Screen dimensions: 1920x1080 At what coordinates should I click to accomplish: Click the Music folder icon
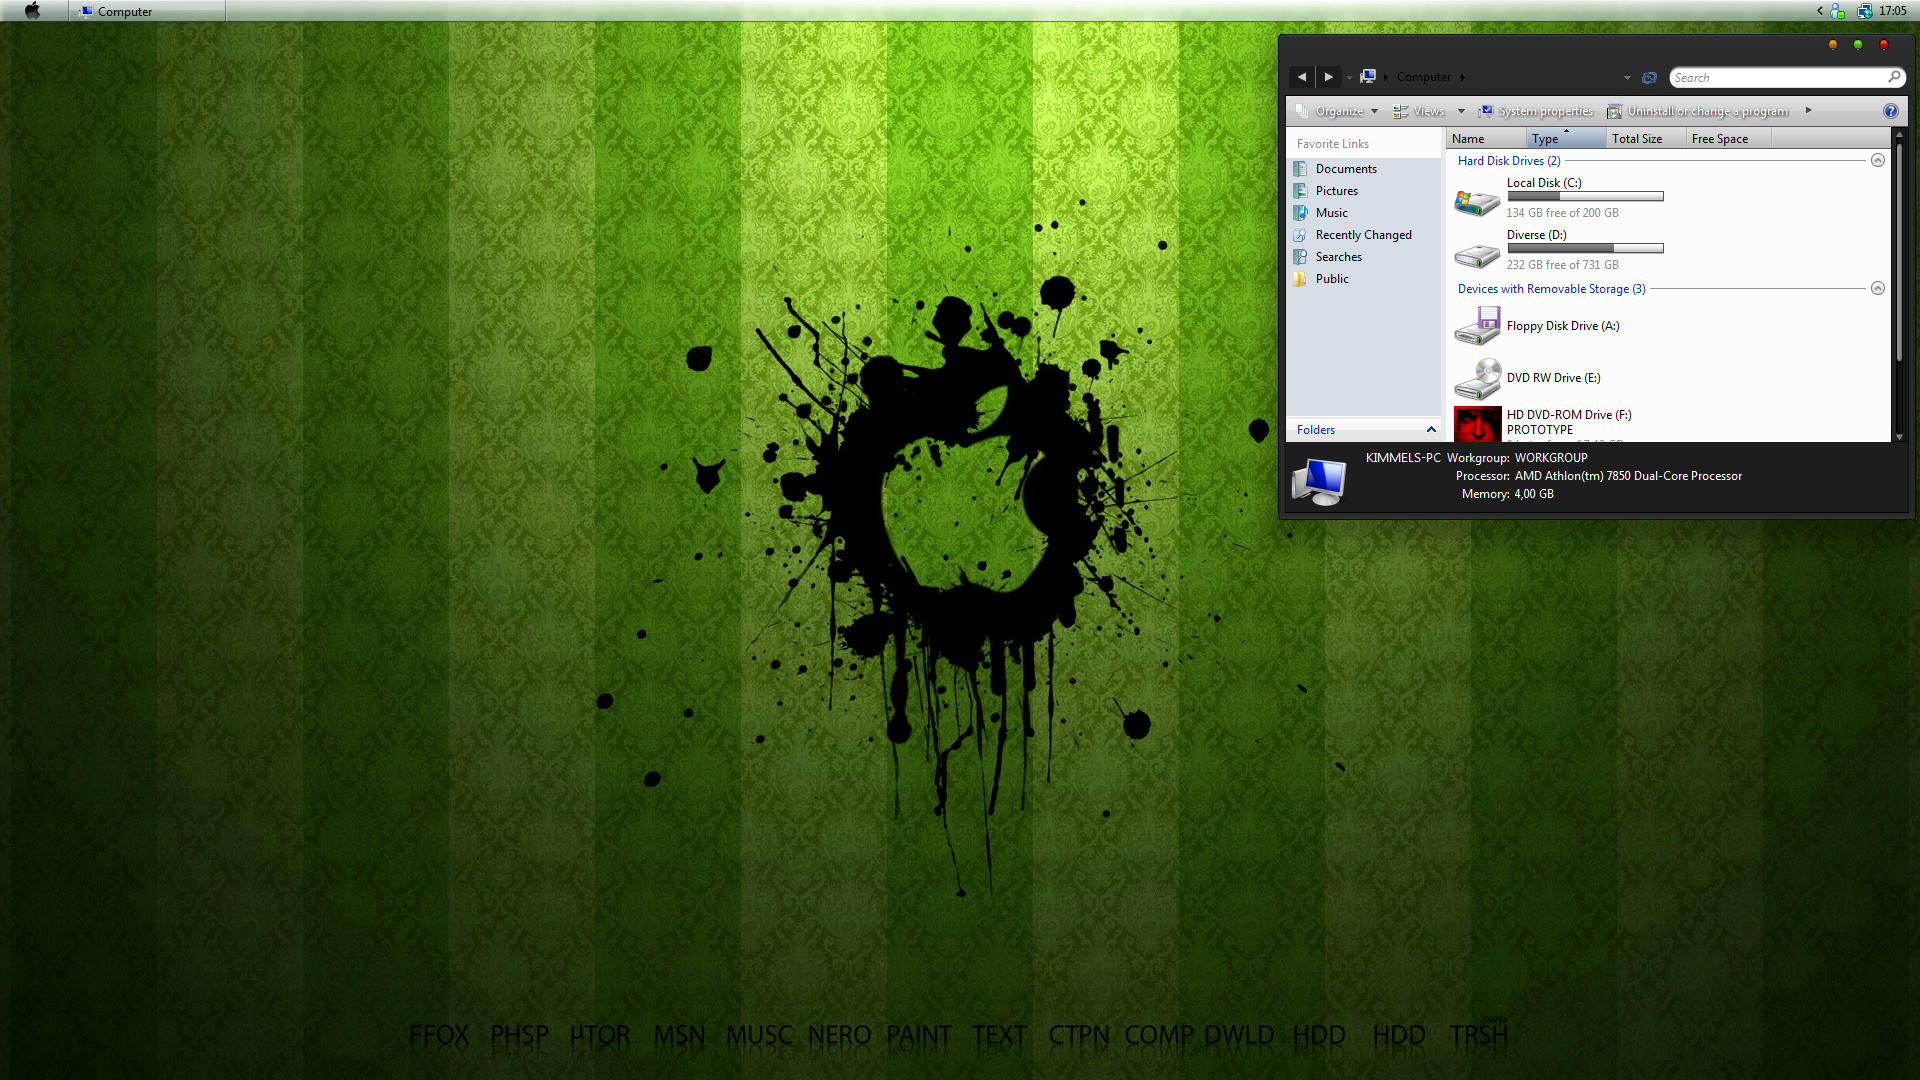tap(1300, 213)
